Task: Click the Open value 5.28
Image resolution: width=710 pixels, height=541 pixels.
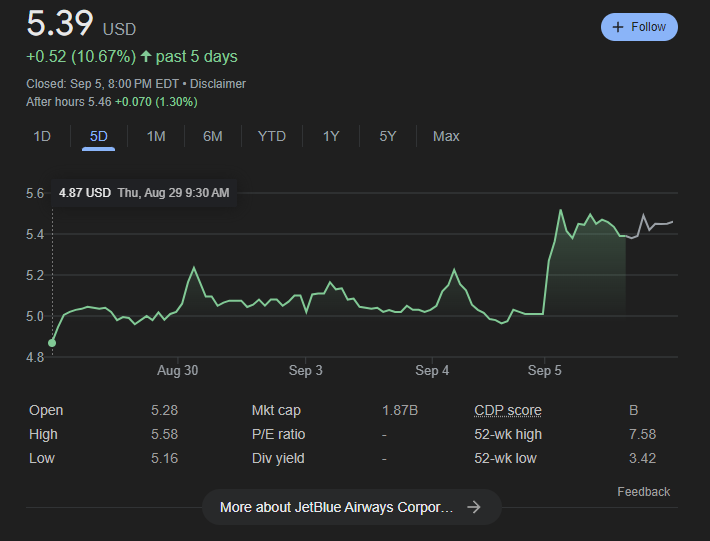Action: click(164, 410)
